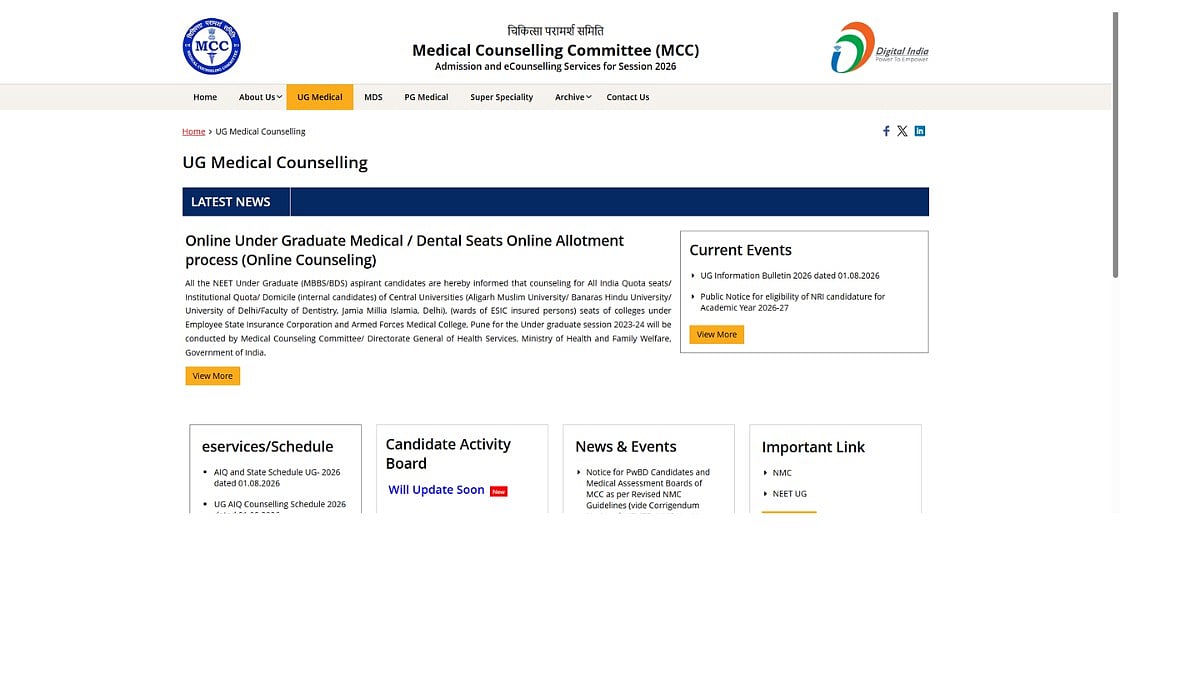Open the NEET UG important link
1200x675 pixels.
(x=789, y=494)
